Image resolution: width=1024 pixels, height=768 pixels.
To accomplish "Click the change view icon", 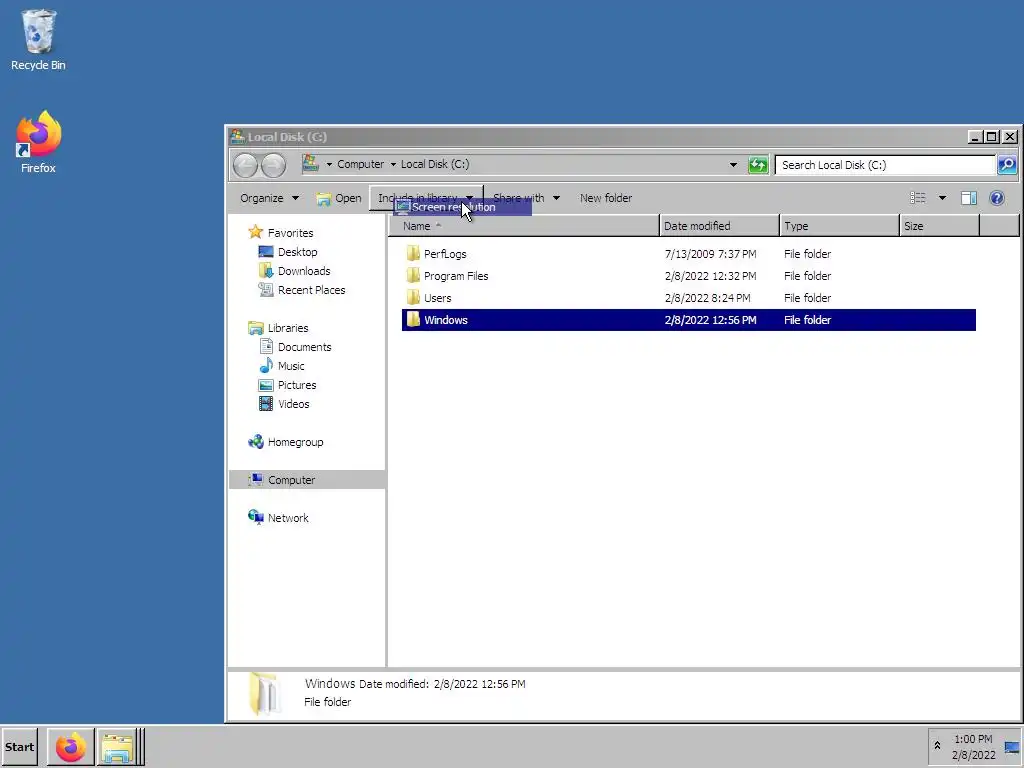I will pos(918,198).
